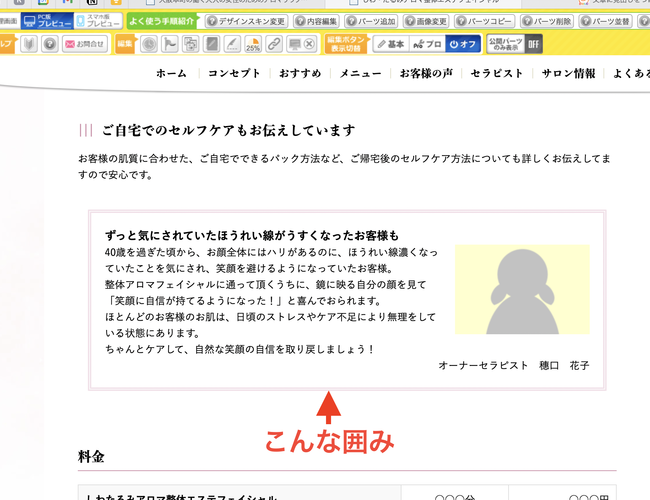This screenshot has width=650, height=500.
Task: Click the beginner mark help icon
Action: [28, 44]
